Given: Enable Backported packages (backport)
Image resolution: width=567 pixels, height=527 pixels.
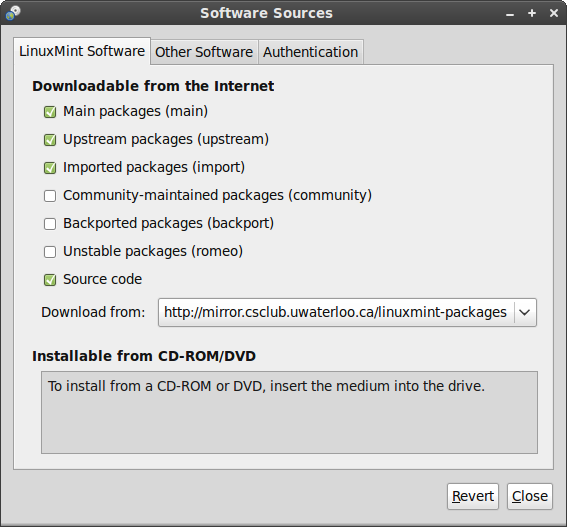Looking at the screenshot, I should [x=50, y=224].
